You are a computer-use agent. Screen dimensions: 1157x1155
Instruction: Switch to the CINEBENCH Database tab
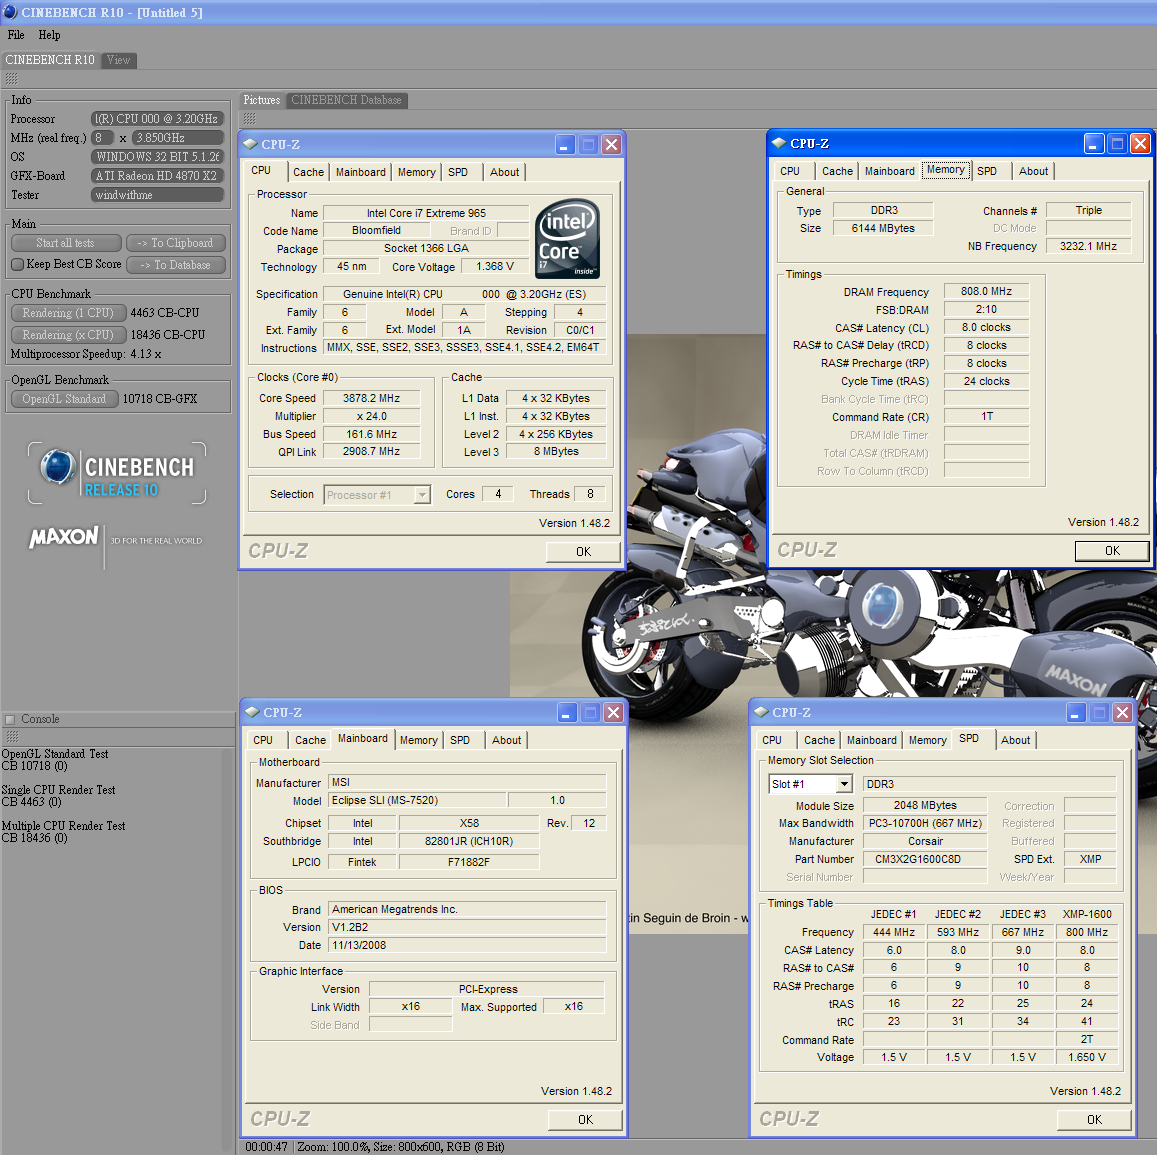pos(346,100)
